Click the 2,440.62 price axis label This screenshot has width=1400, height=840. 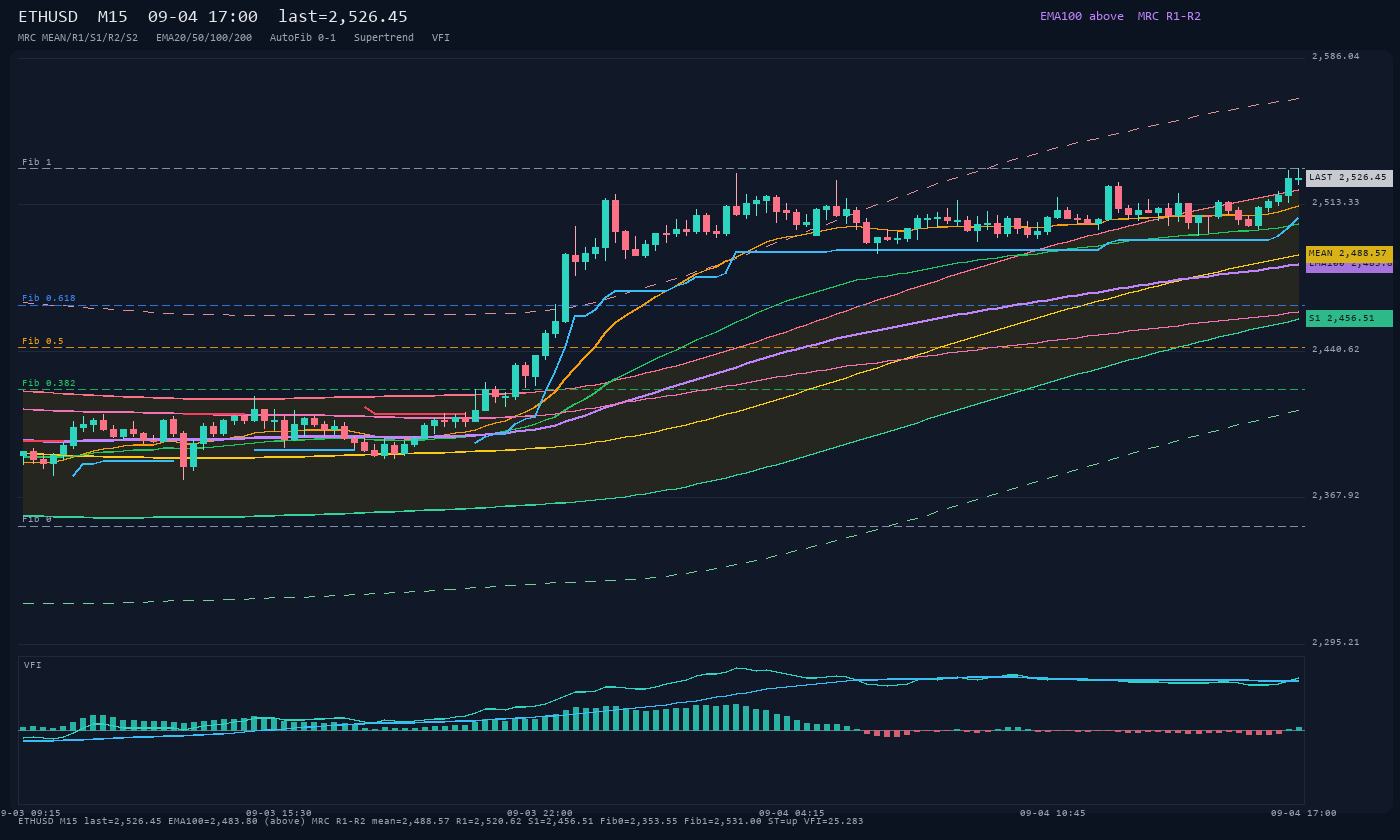(1336, 349)
